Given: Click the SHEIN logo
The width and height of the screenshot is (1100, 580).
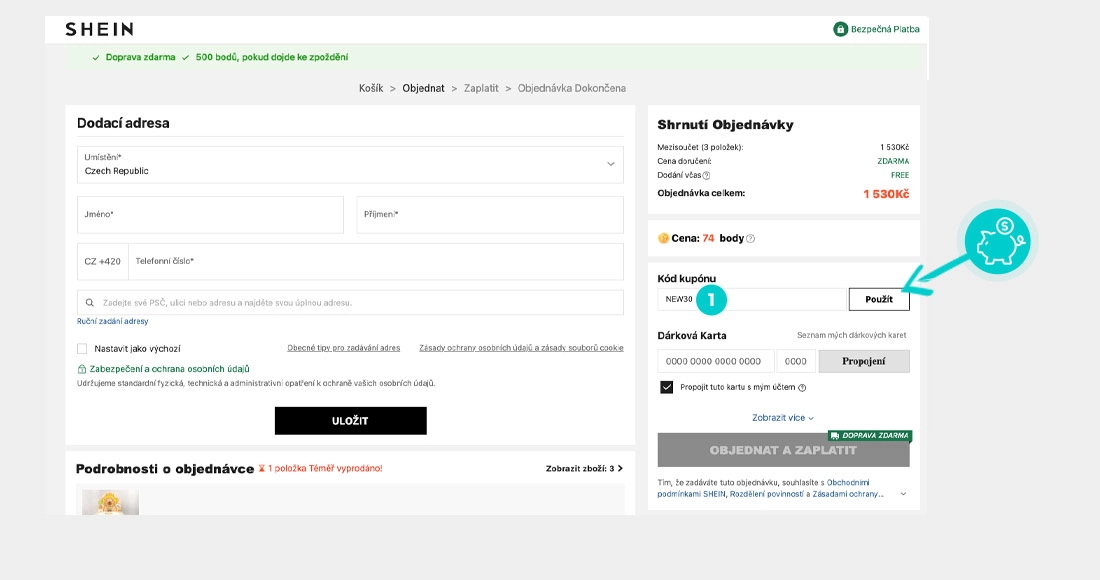Looking at the screenshot, I should (99, 29).
